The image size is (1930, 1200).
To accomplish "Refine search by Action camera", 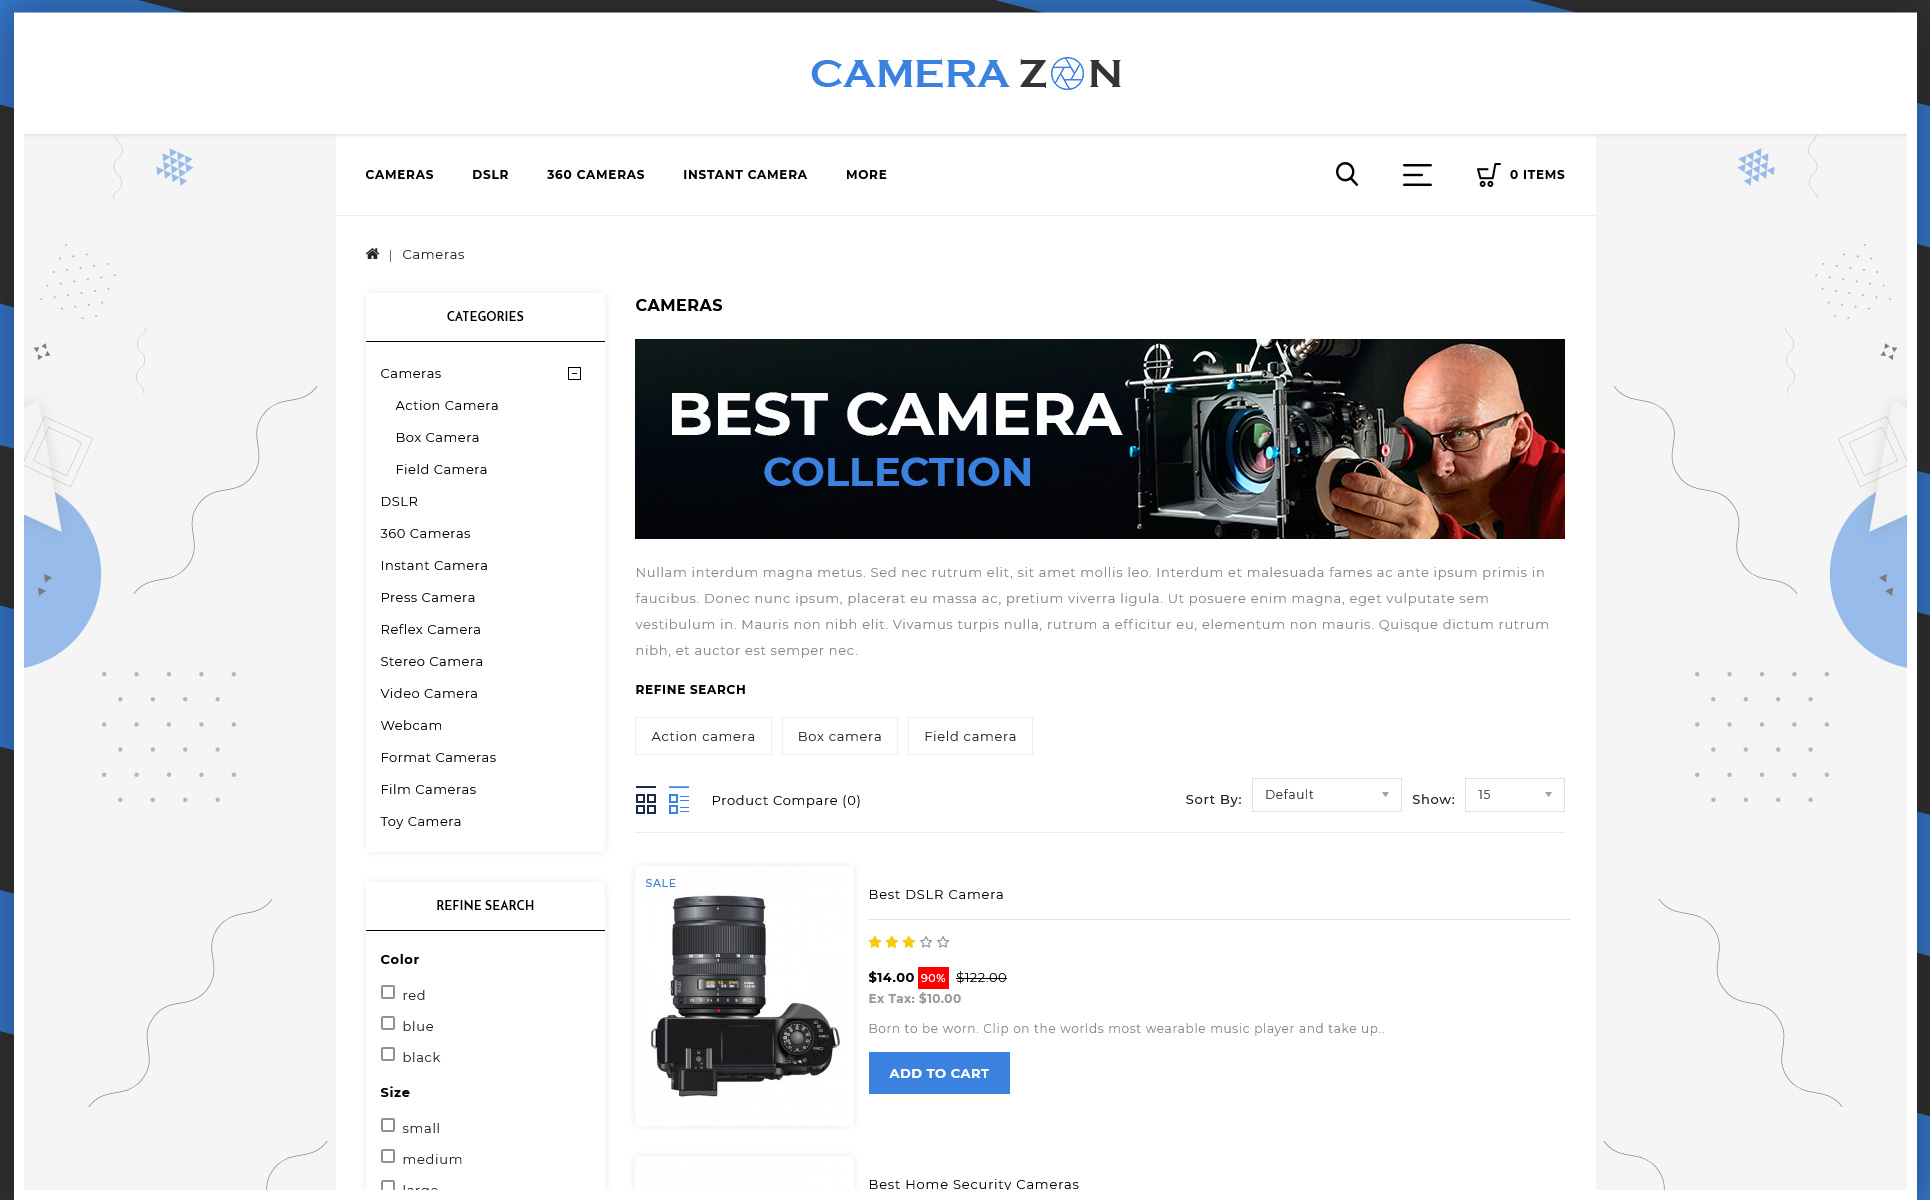I will [x=703, y=736].
